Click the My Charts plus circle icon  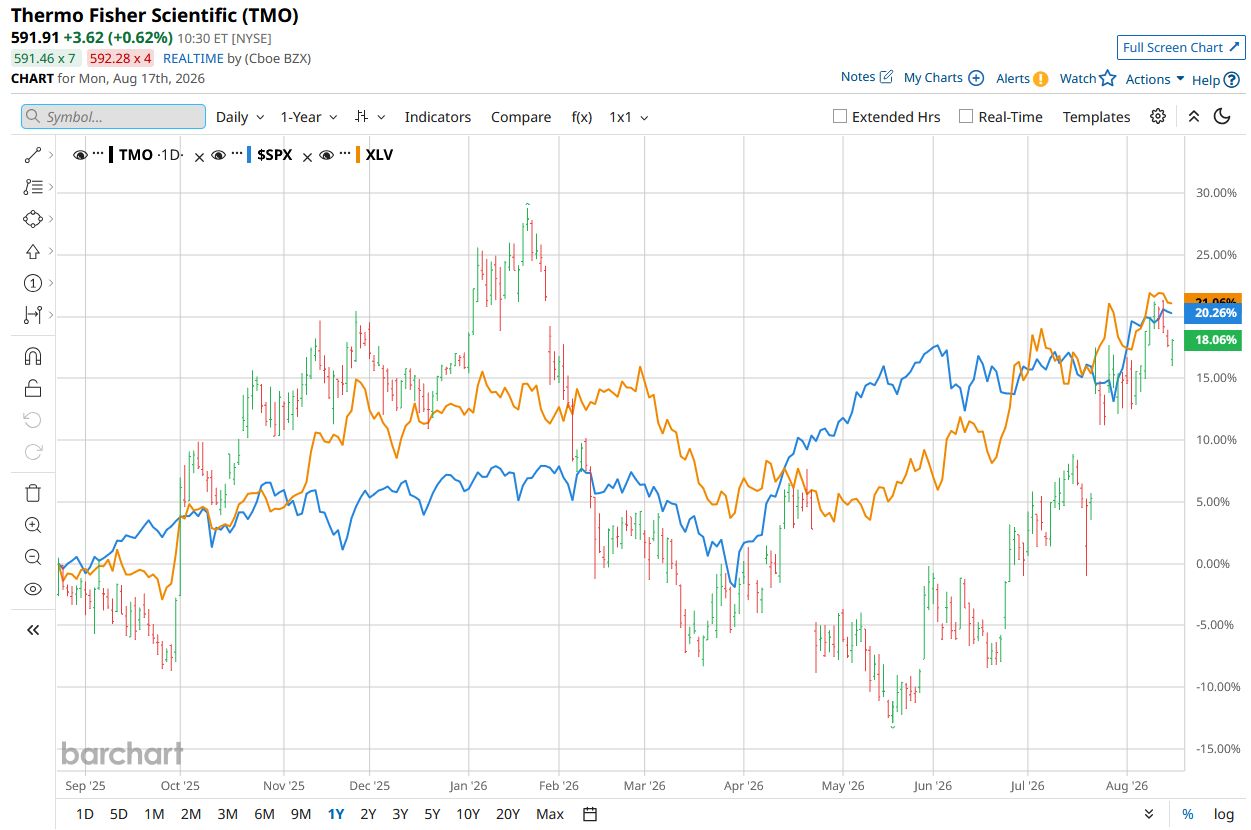coord(976,78)
